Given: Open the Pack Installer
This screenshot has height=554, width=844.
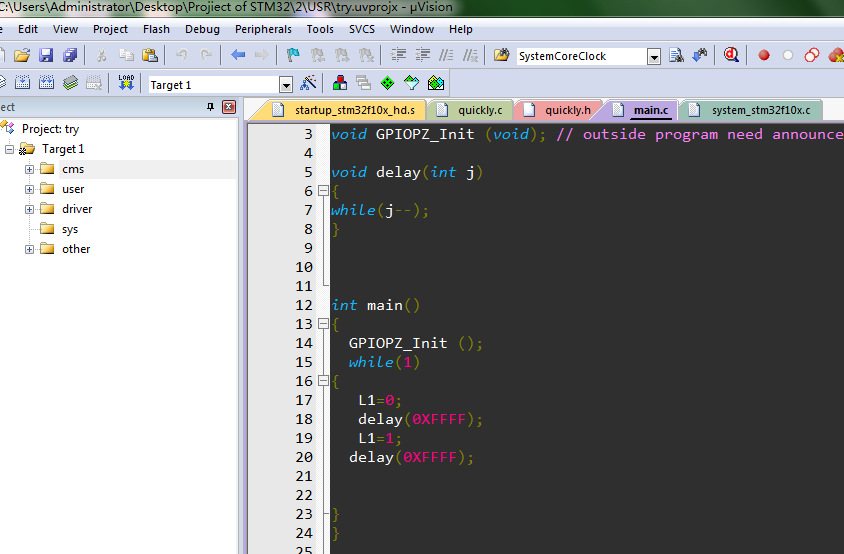Looking at the screenshot, I should (436, 83).
